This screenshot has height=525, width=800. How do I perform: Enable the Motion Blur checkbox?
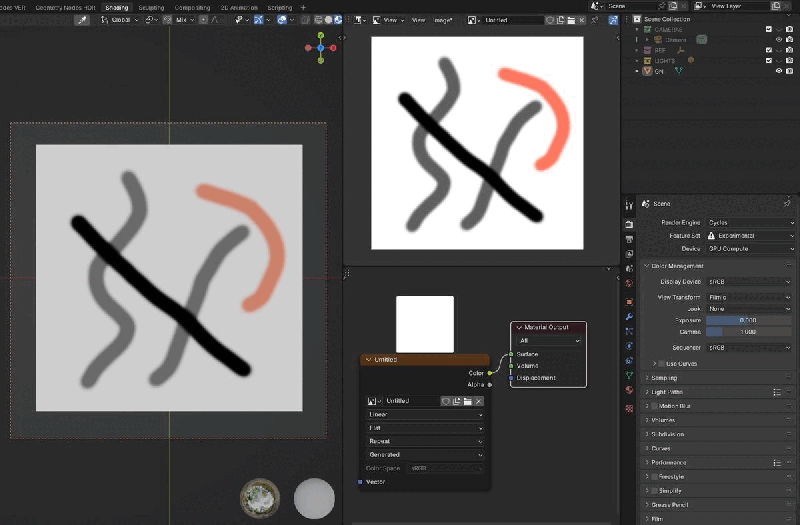tap(655, 406)
